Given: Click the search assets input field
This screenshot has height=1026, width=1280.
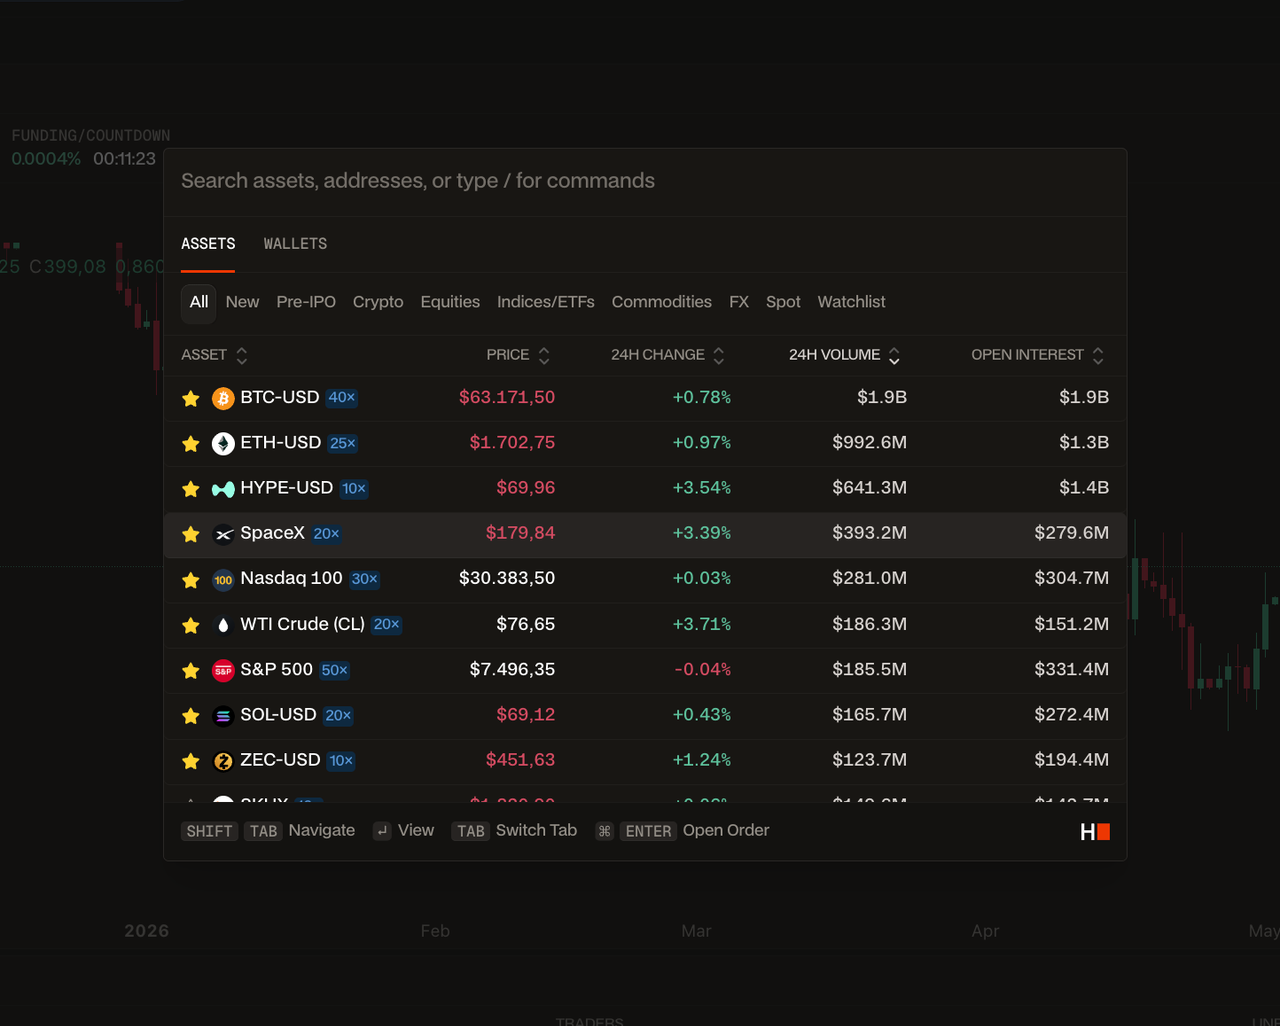Looking at the screenshot, I should [645, 181].
